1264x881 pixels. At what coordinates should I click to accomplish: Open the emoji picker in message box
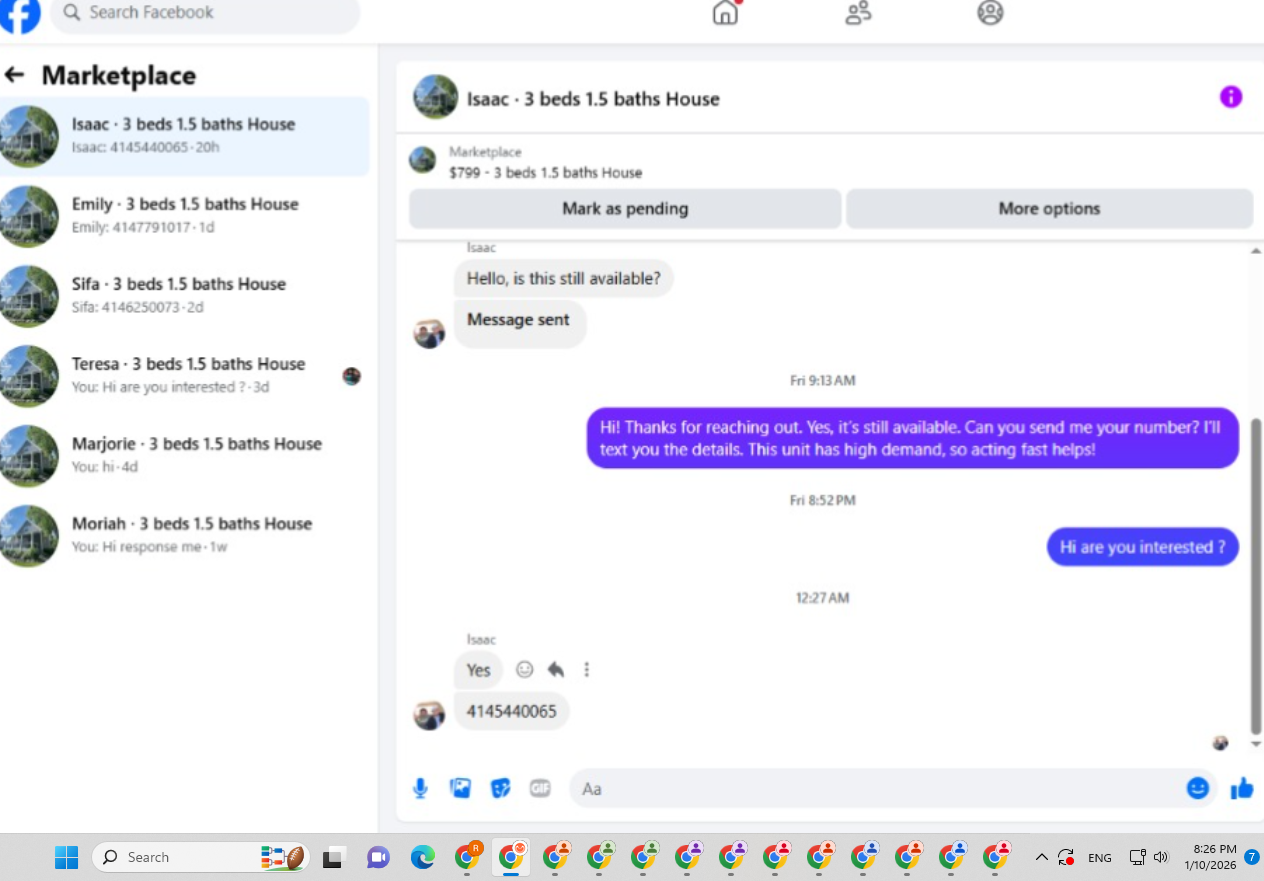[x=1198, y=788]
